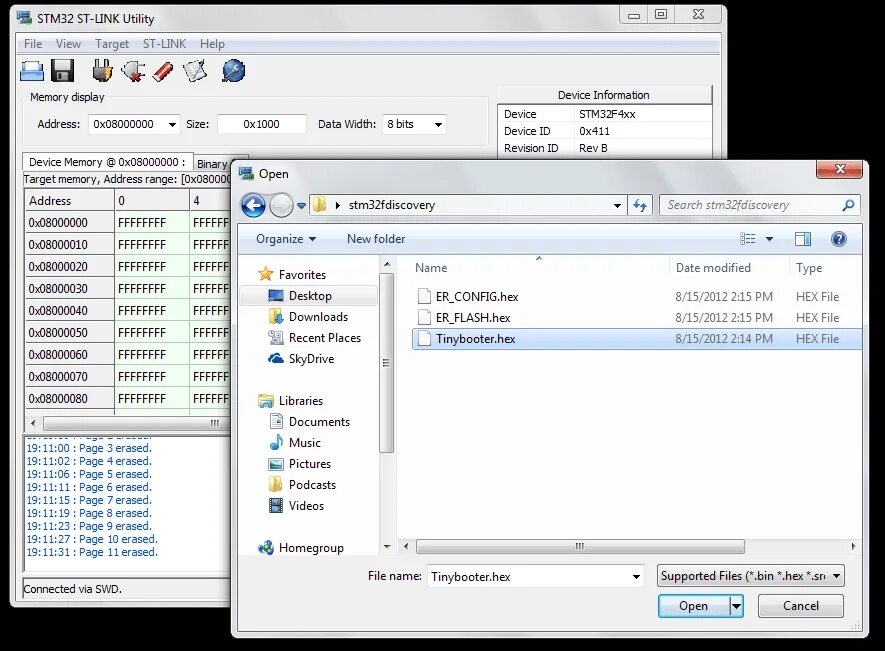Click stm32fdiscovery folder in address bar
Screen dimensions: 885x651
click(392, 206)
